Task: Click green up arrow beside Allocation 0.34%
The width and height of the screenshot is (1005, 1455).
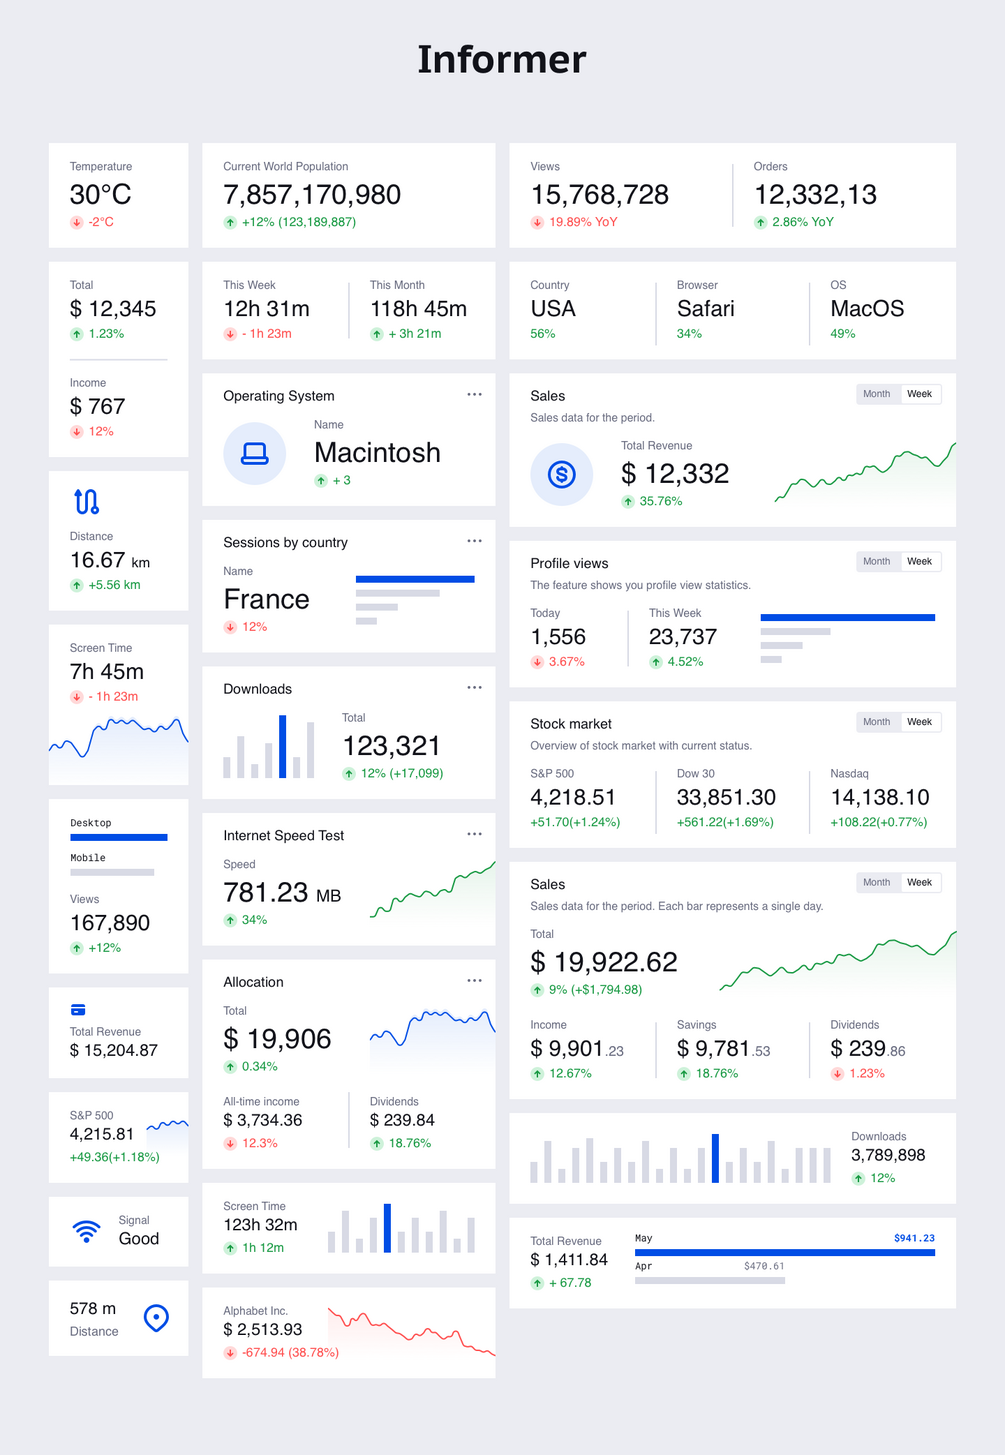Action: point(230,1067)
